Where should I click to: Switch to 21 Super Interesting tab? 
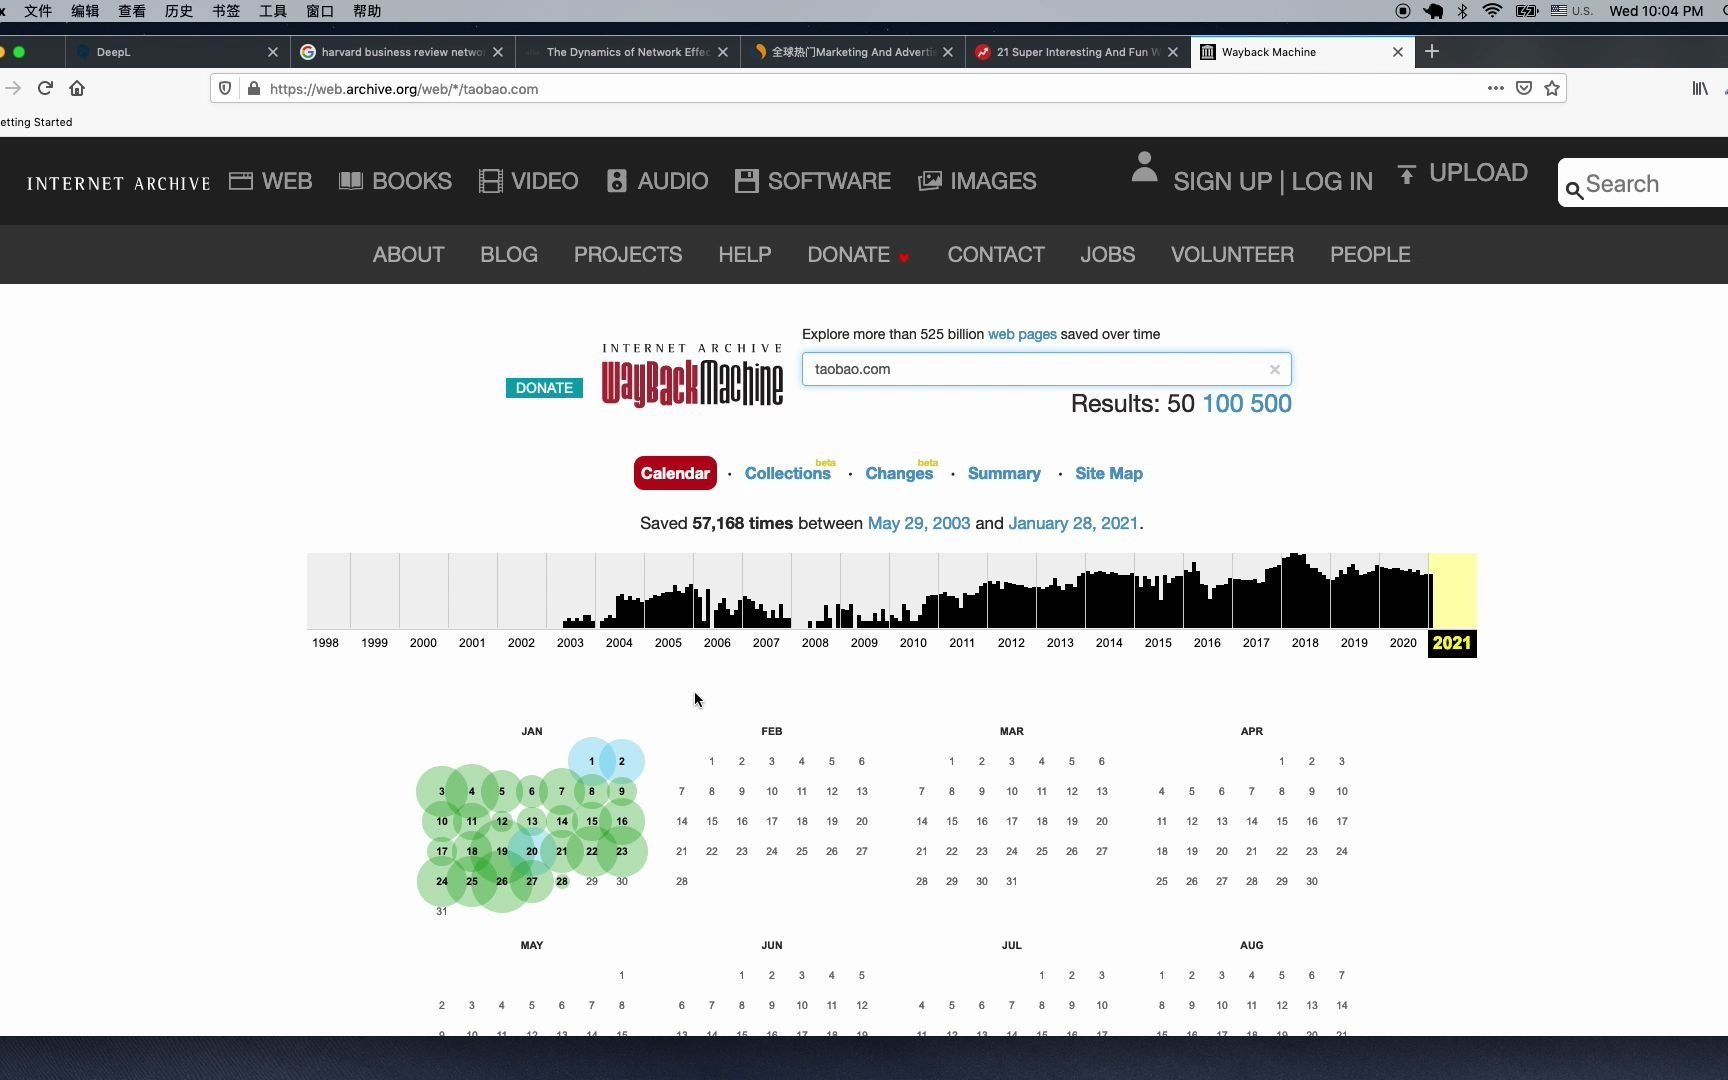click(x=1077, y=52)
